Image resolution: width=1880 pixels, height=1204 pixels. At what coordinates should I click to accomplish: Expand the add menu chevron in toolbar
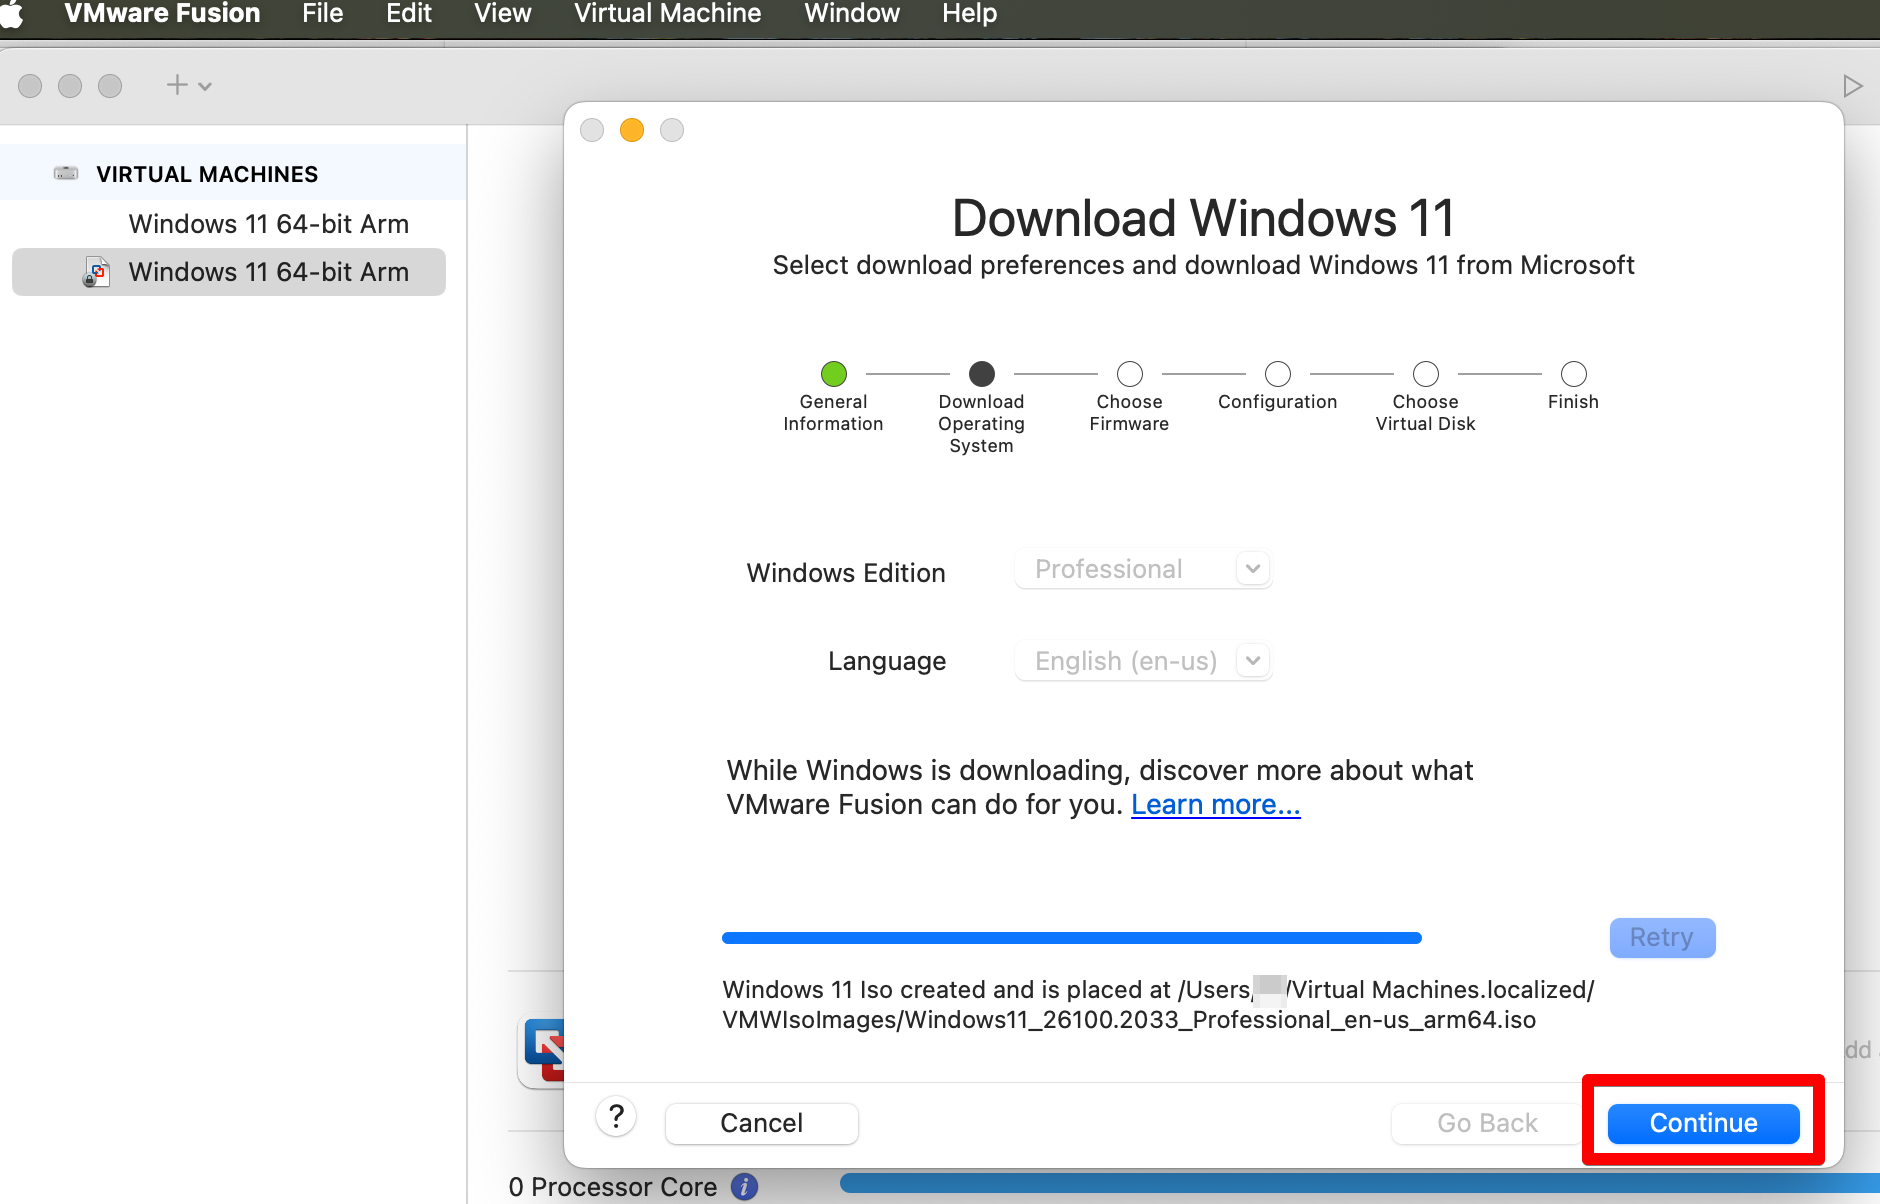[205, 87]
